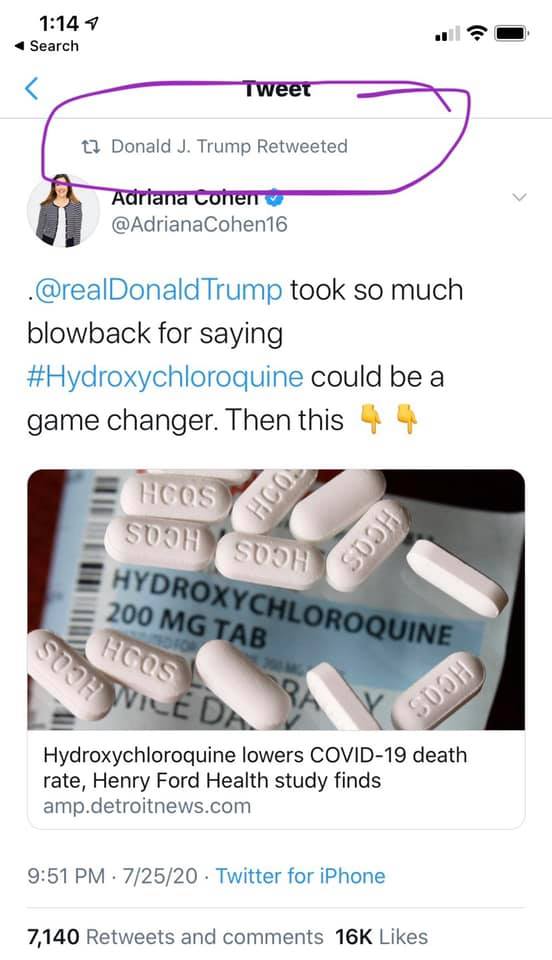Tap the cellular signal bars icon

(447, 34)
